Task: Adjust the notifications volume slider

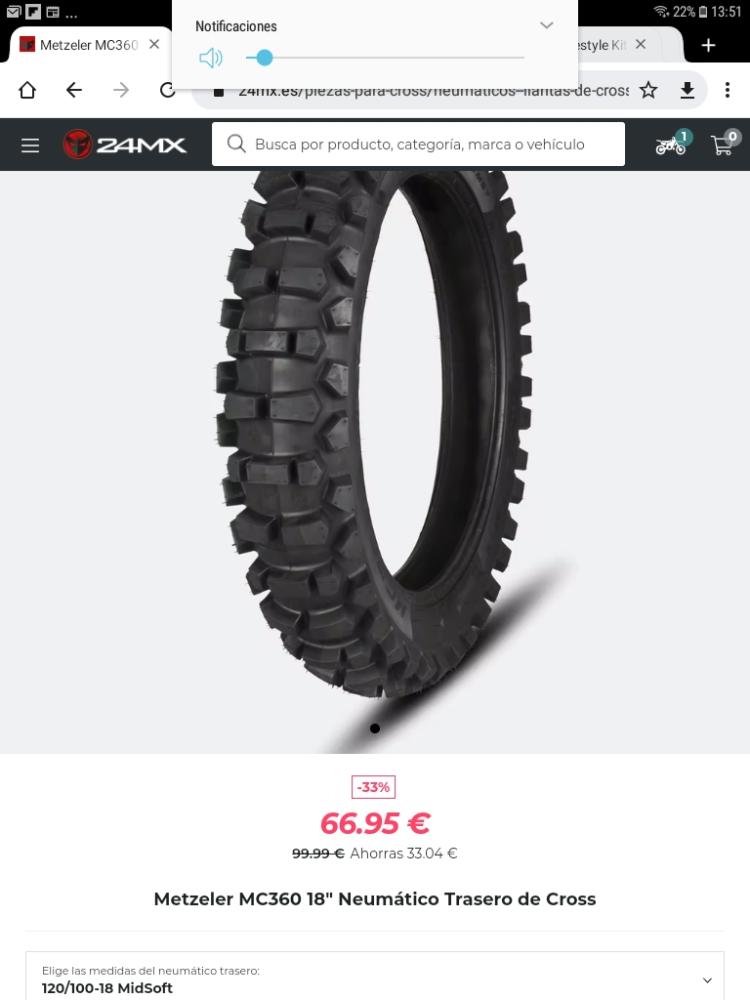Action: (x=385, y=58)
